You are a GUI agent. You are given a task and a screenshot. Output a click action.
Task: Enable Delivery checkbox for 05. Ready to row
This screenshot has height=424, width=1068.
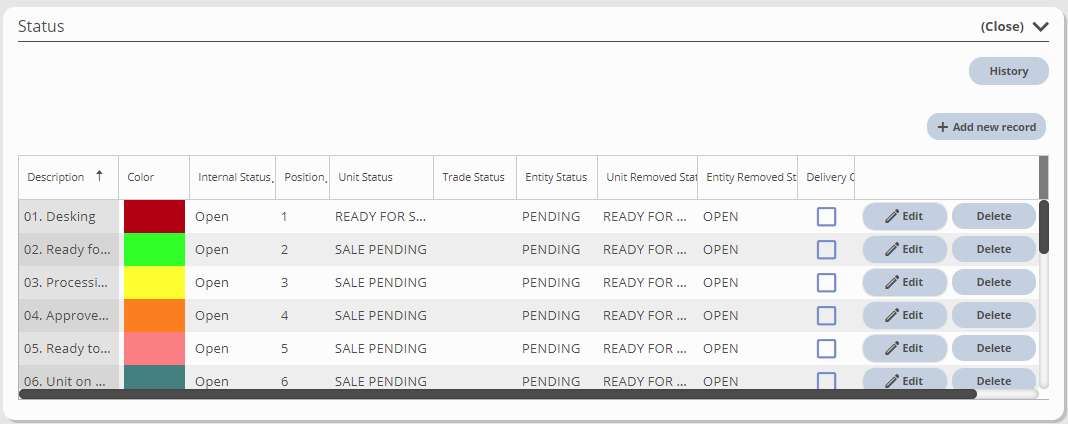826,348
